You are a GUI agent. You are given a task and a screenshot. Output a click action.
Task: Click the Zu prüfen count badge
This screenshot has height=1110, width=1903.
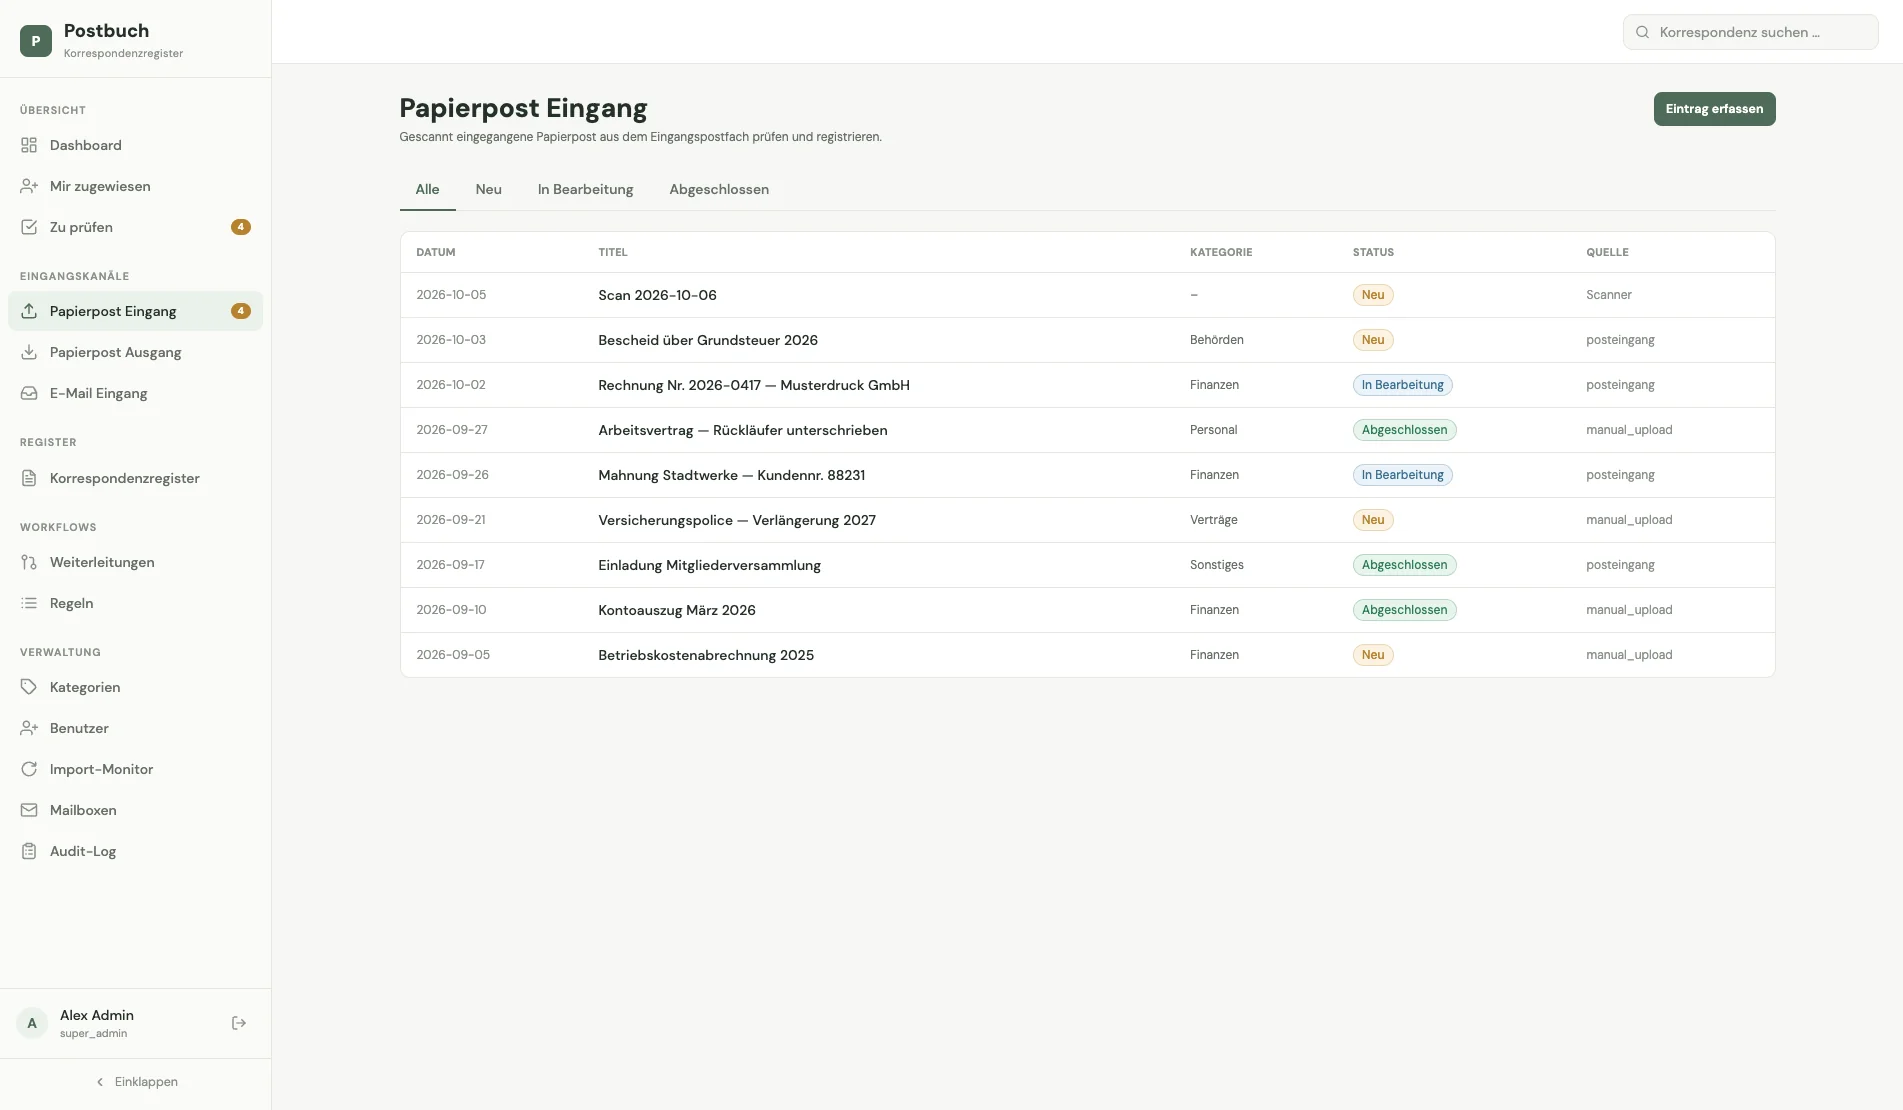click(241, 227)
